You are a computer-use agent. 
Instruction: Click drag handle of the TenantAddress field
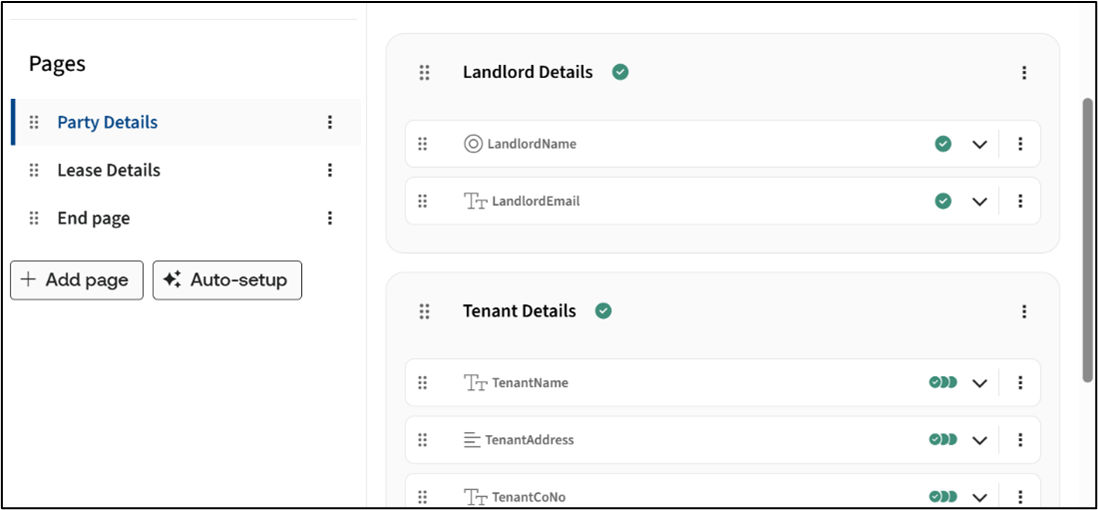[x=422, y=440]
